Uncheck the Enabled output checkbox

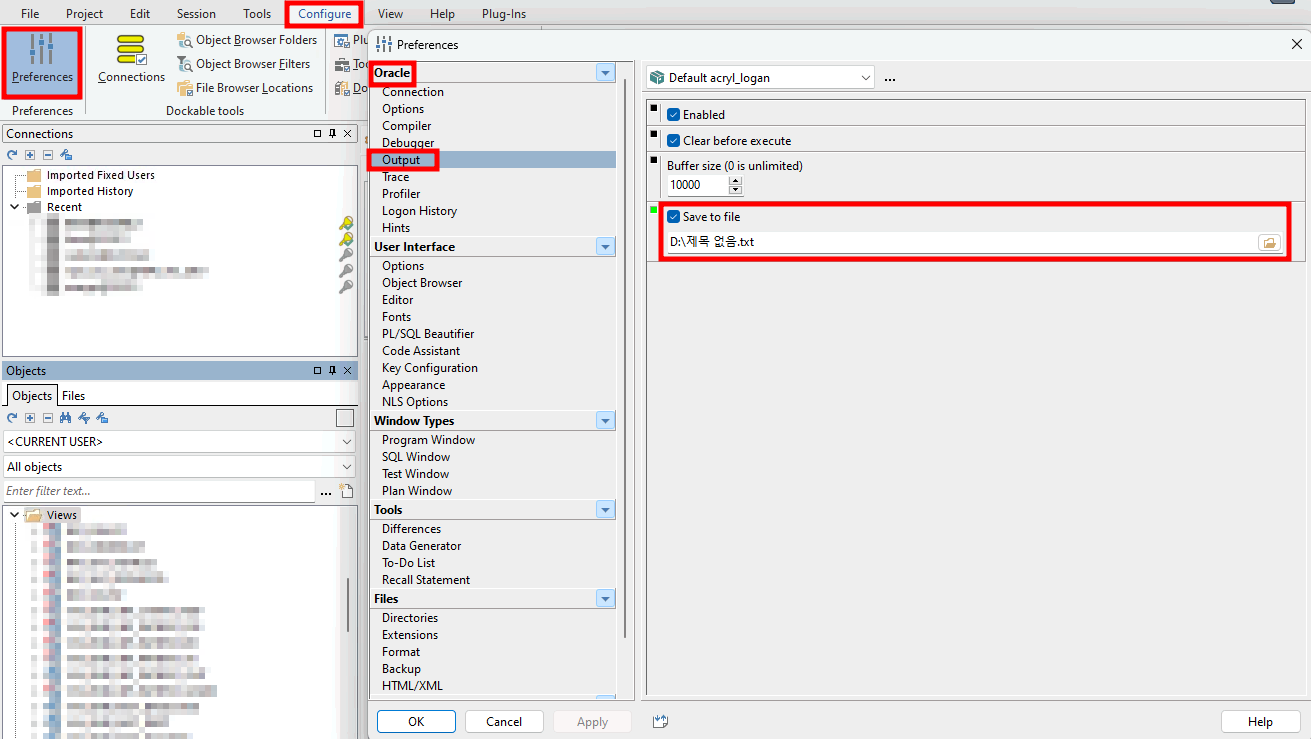(x=673, y=115)
